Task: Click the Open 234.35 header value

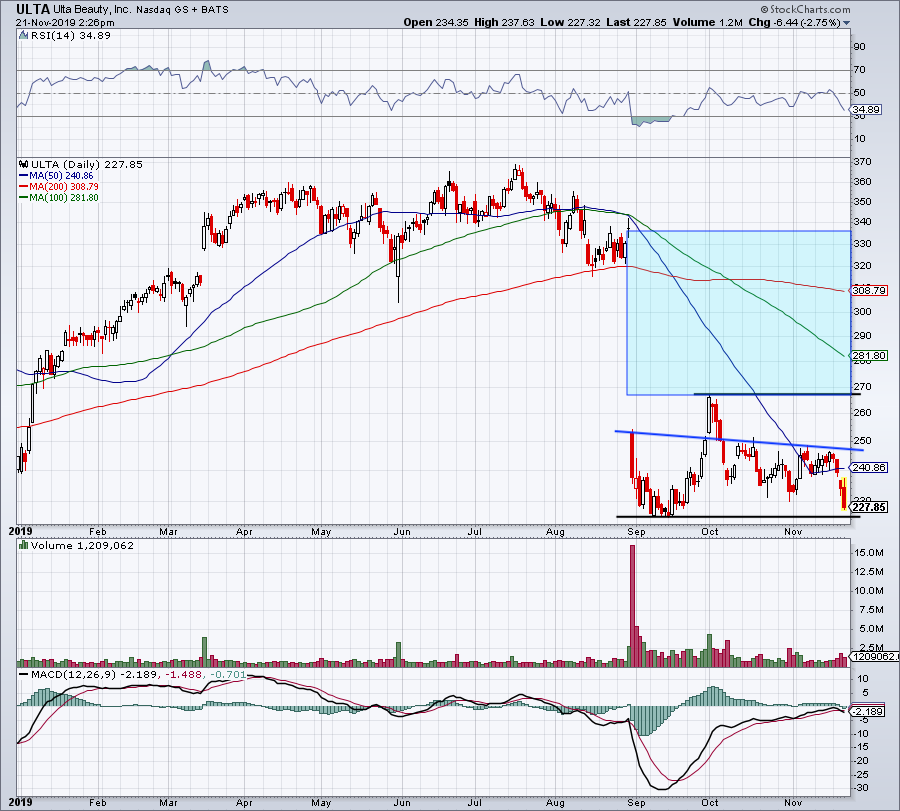Action: pos(436,22)
